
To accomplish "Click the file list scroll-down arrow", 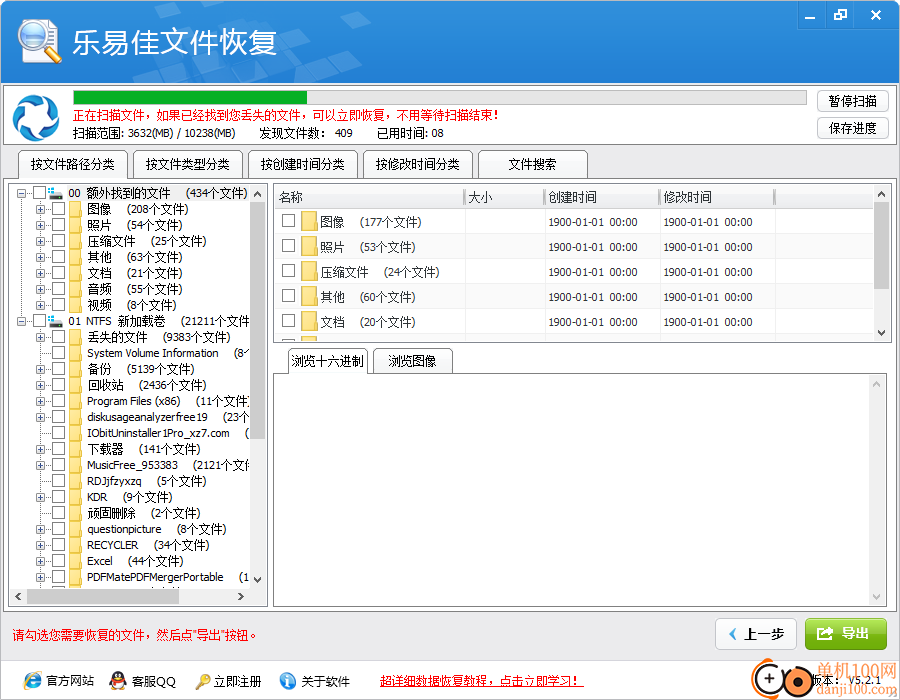I will (x=882, y=333).
